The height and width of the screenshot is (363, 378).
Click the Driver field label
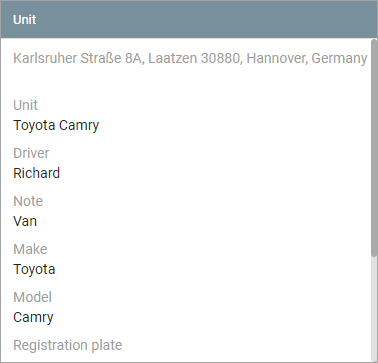(x=31, y=153)
